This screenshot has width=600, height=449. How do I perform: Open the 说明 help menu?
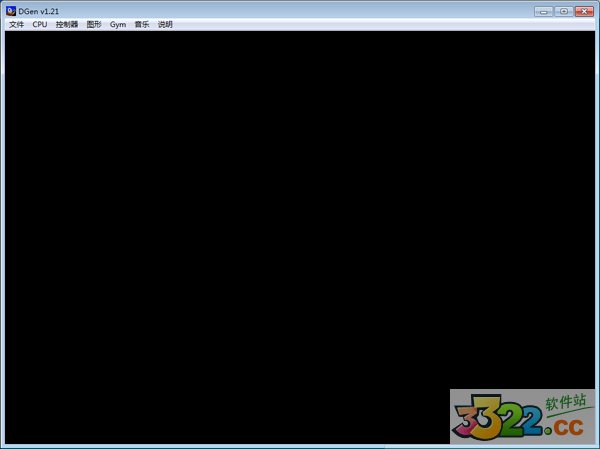click(x=165, y=24)
